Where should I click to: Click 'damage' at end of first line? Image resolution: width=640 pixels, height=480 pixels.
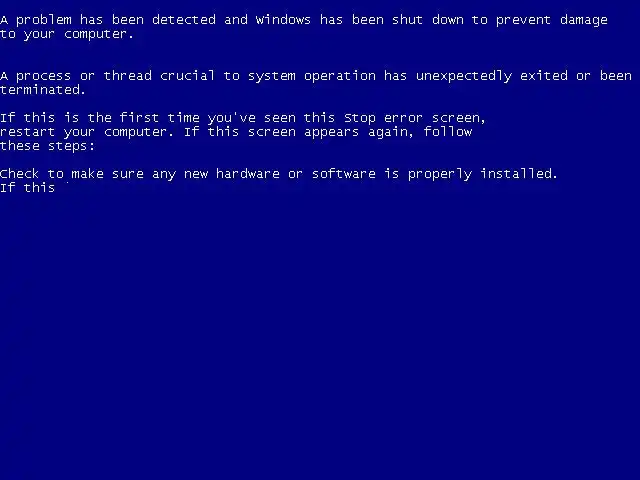tap(584, 20)
